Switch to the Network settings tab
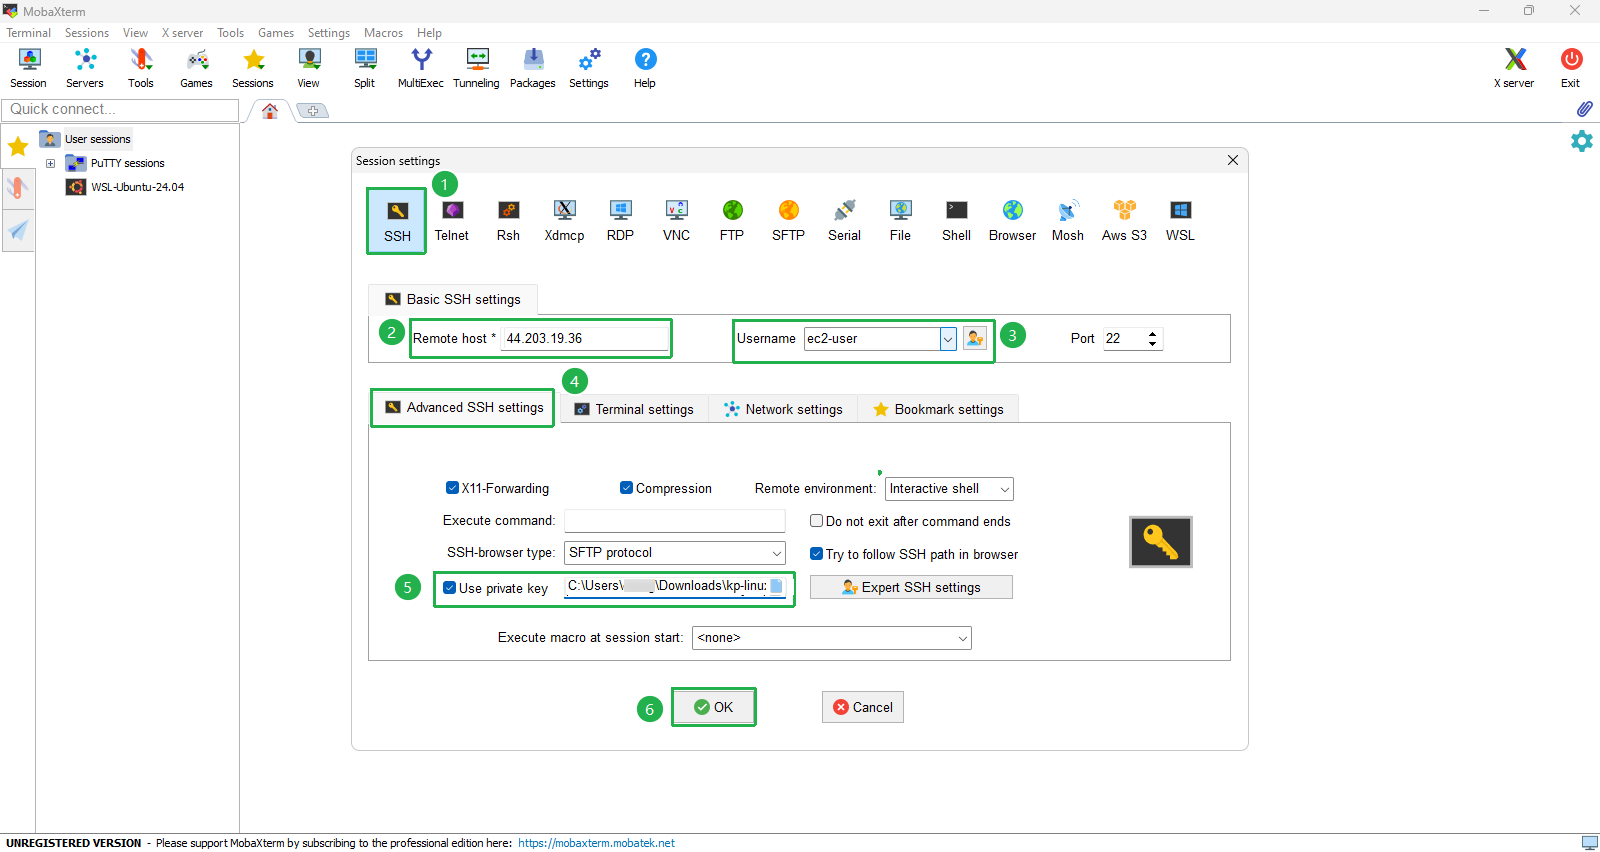 coord(783,409)
